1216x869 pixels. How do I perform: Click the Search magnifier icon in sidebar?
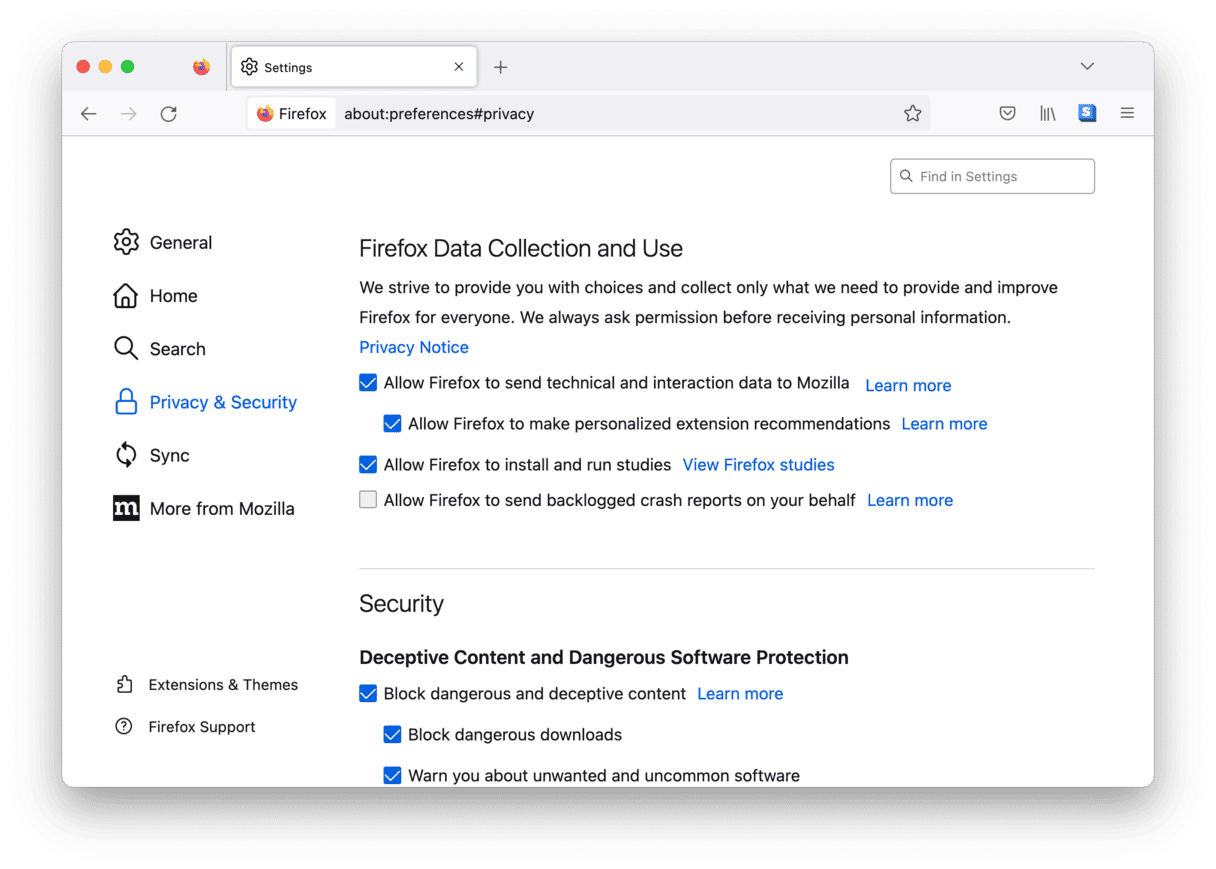click(x=126, y=348)
